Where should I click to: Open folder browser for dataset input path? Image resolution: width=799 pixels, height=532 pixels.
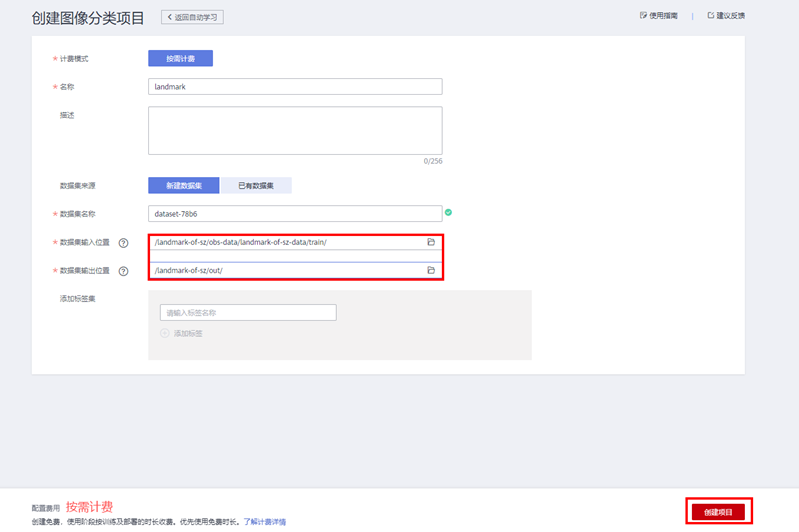point(431,242)
